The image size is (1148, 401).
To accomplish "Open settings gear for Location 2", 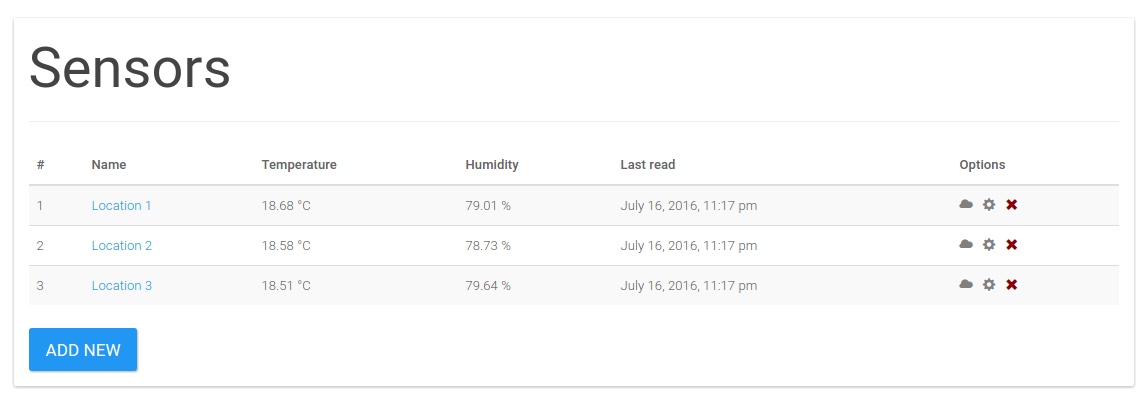I will (989, 244).
